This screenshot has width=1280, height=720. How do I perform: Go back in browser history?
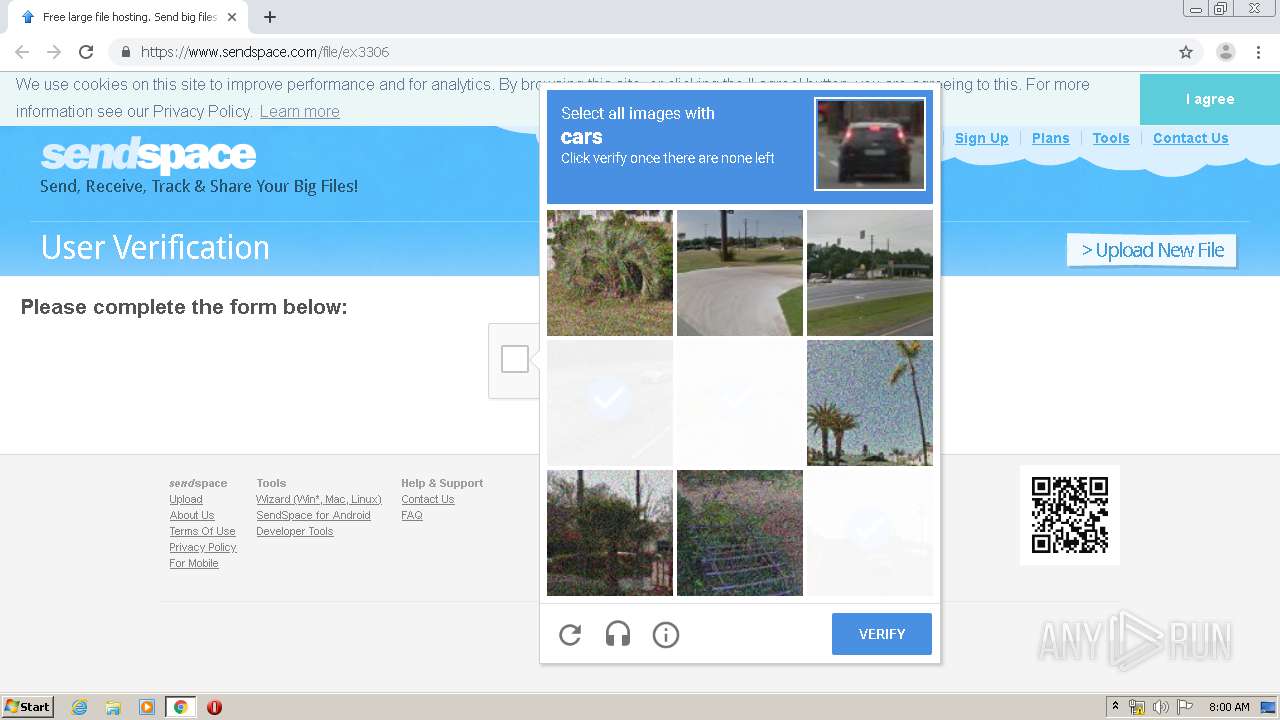pos(22,52)
